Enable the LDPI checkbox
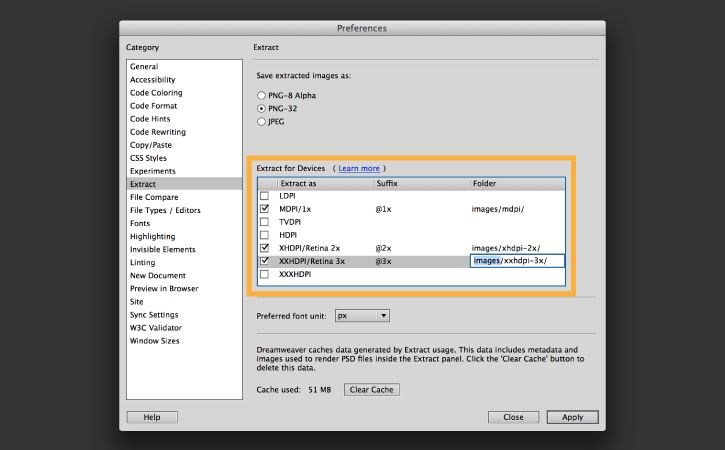The image size is (725, 450). click(264, 196)
